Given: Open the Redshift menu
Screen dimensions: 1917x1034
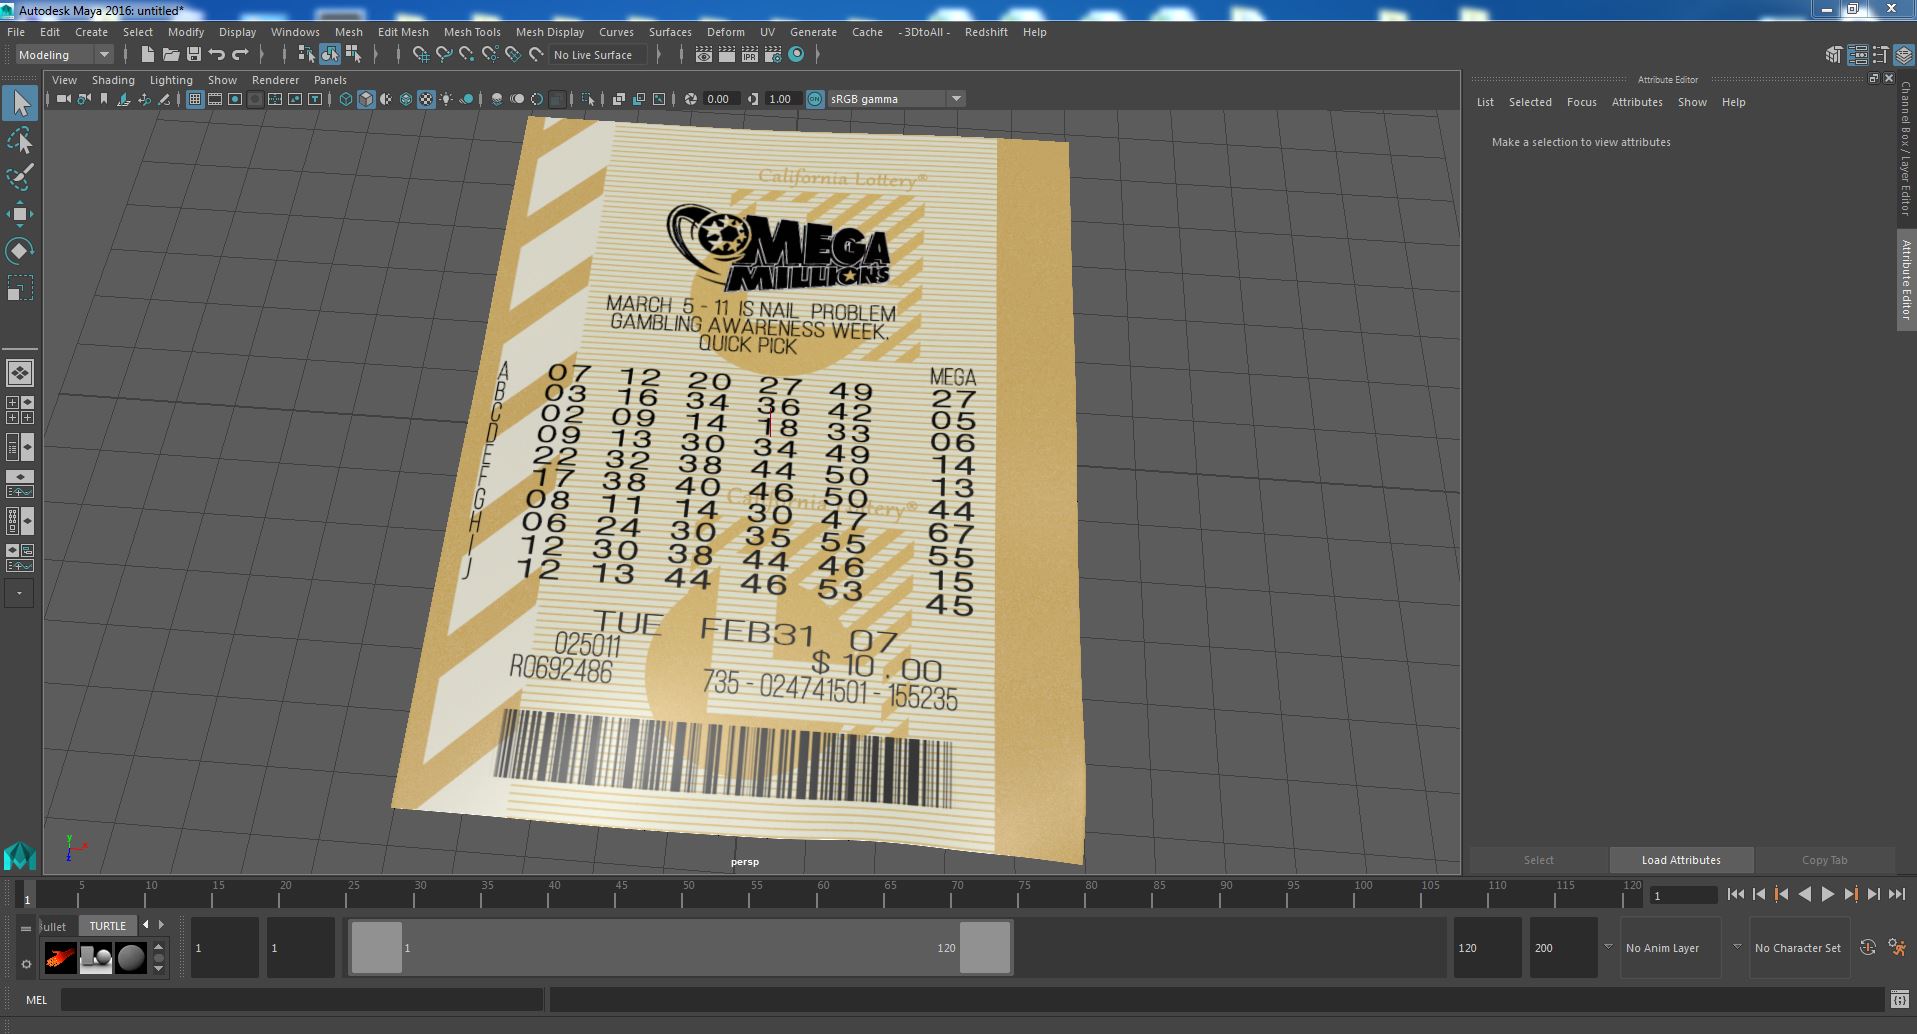Looking at the screenshot, I should coord(986,32).
